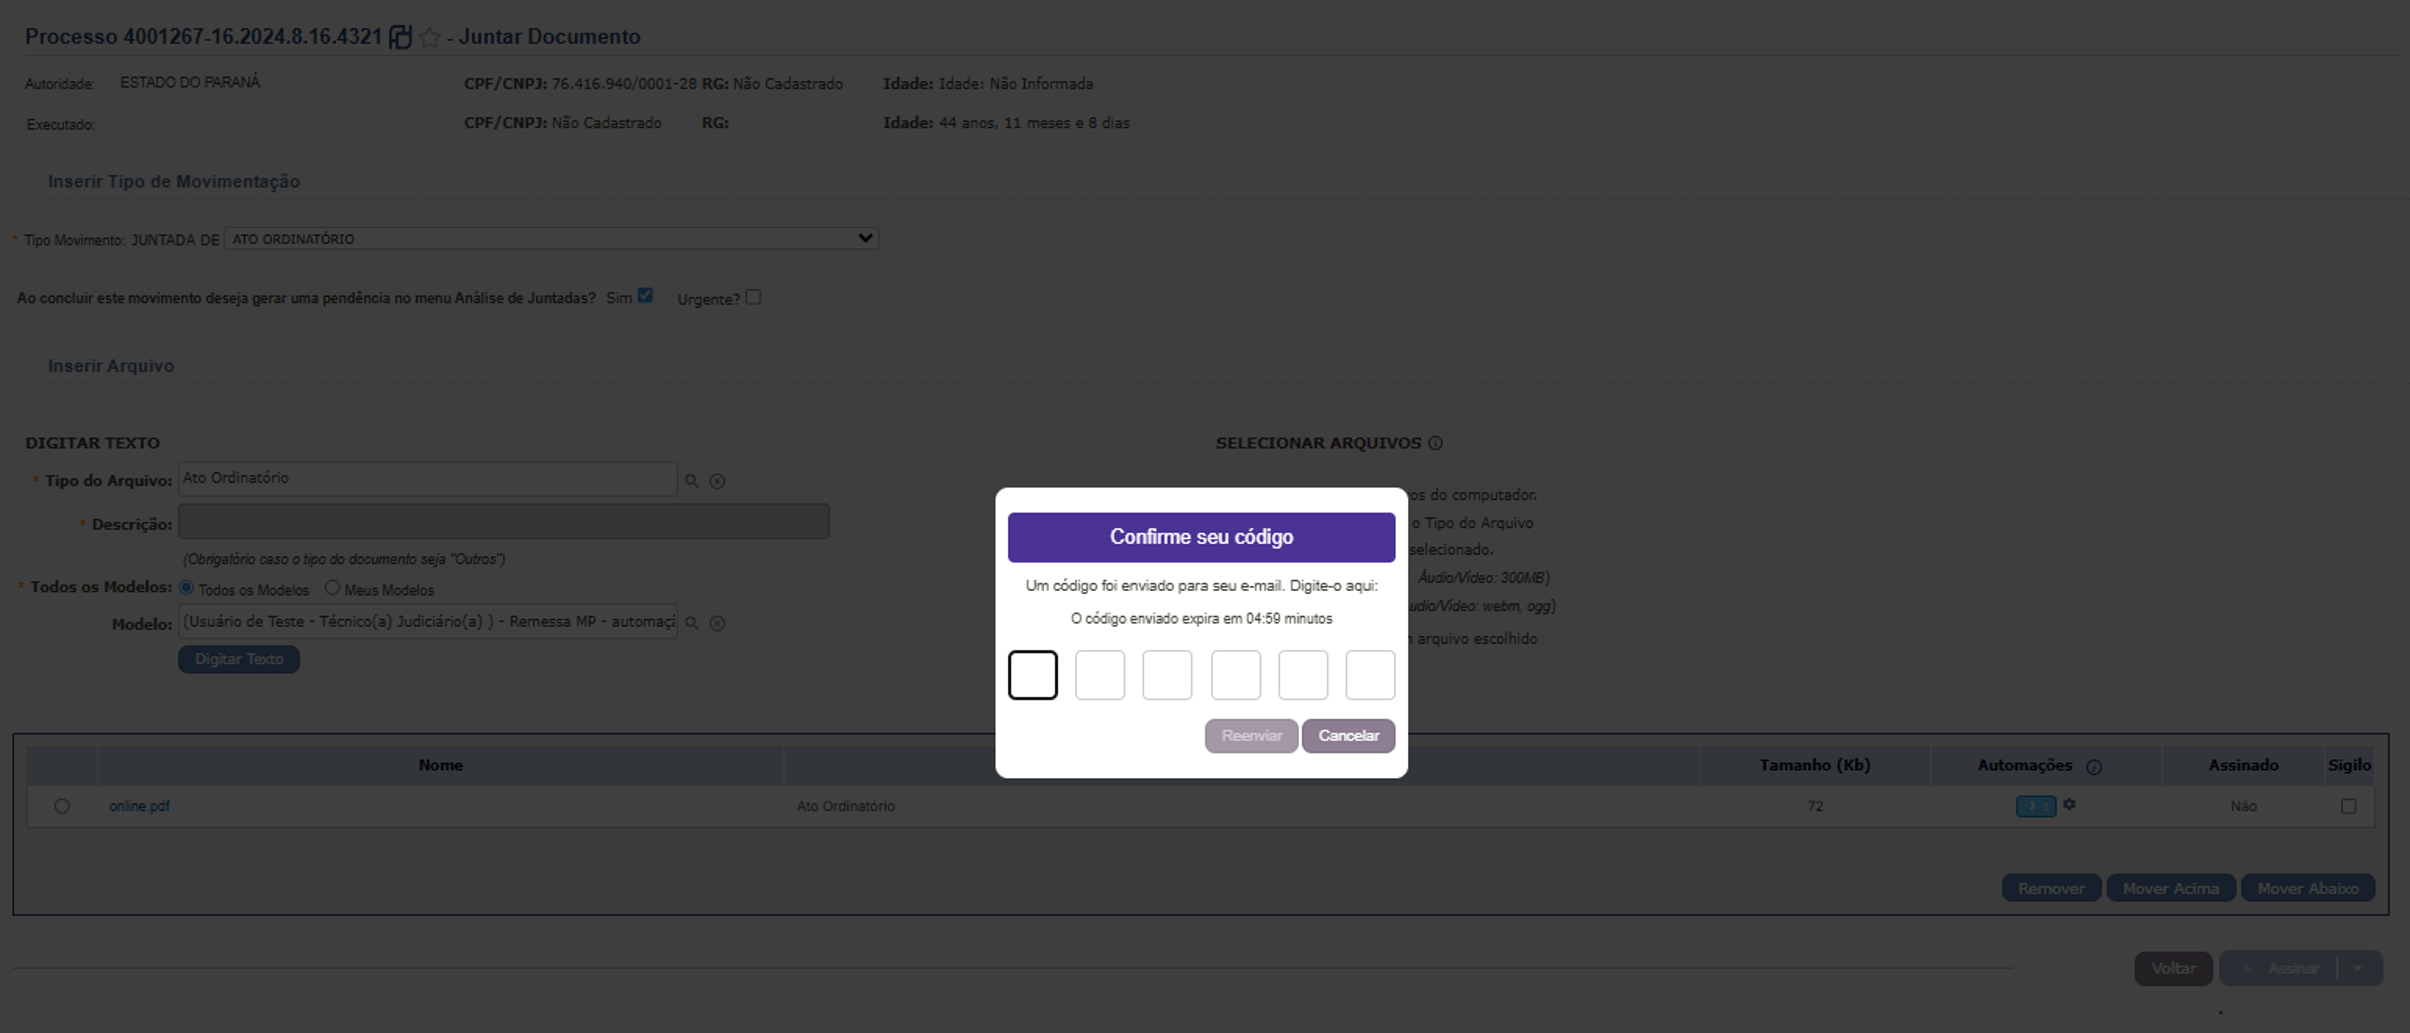
Task: Click the ESTADO DO PARANÁ authority text
Action: pos(190,83)
